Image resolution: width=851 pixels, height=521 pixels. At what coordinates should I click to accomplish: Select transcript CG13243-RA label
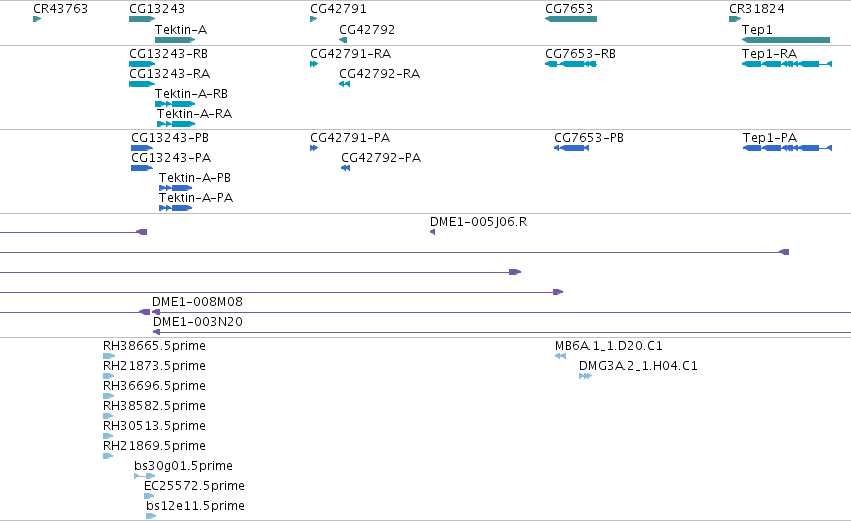[x=169, y=74]
